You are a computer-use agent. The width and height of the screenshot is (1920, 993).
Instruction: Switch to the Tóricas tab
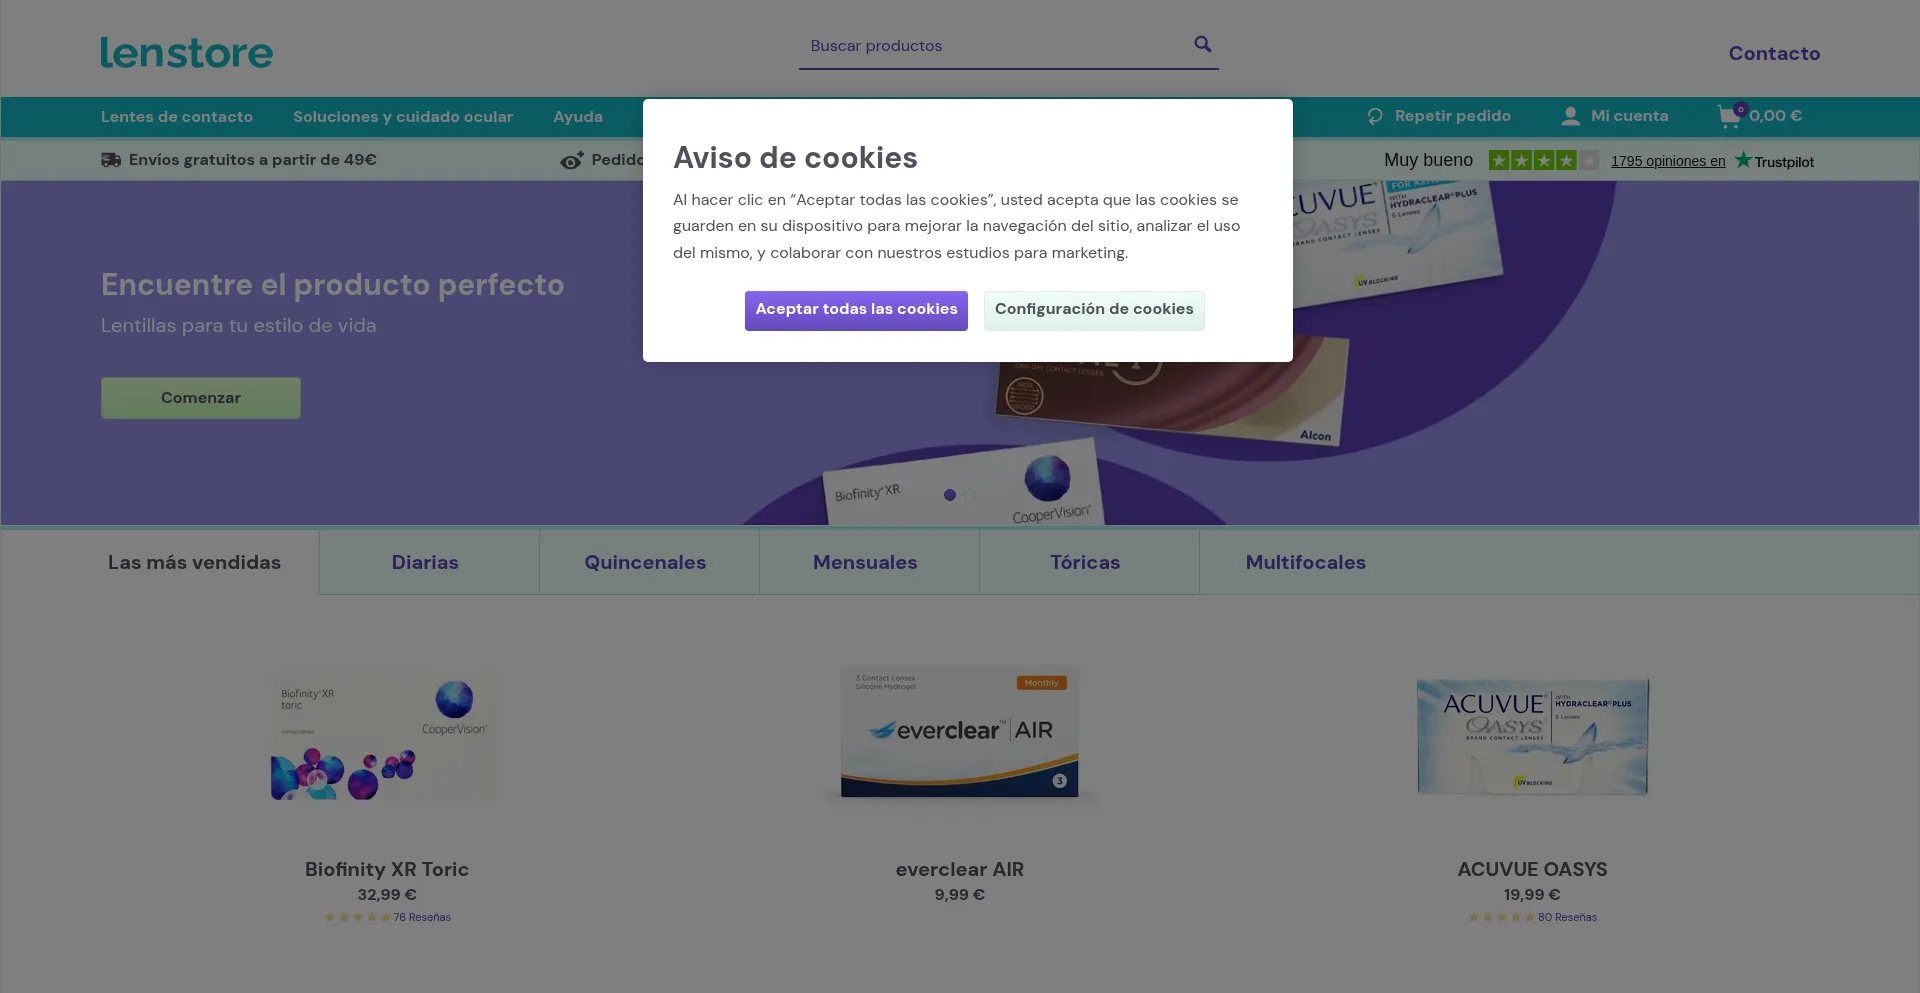1085,562
